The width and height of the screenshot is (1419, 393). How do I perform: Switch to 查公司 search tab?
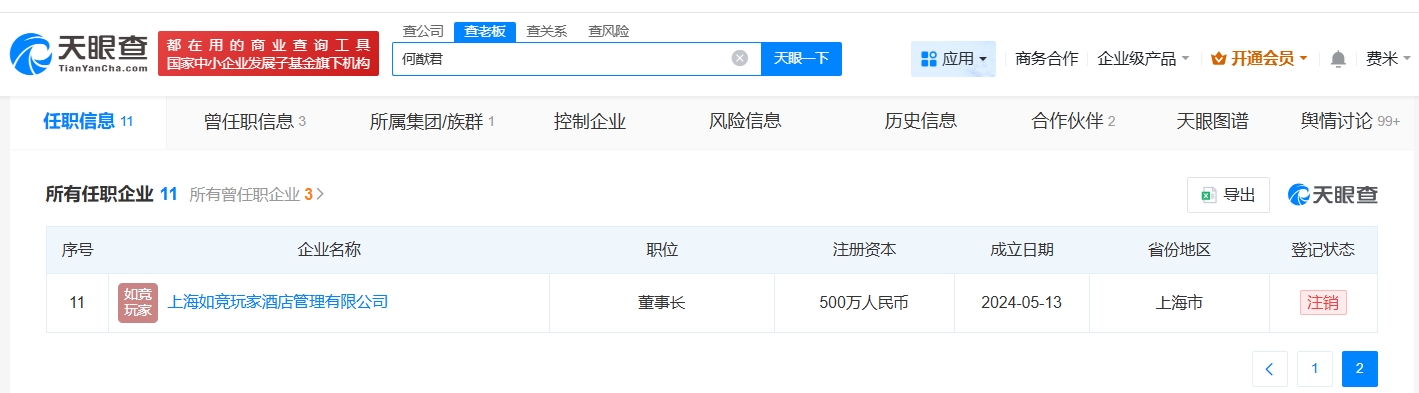tap(423, 31)
